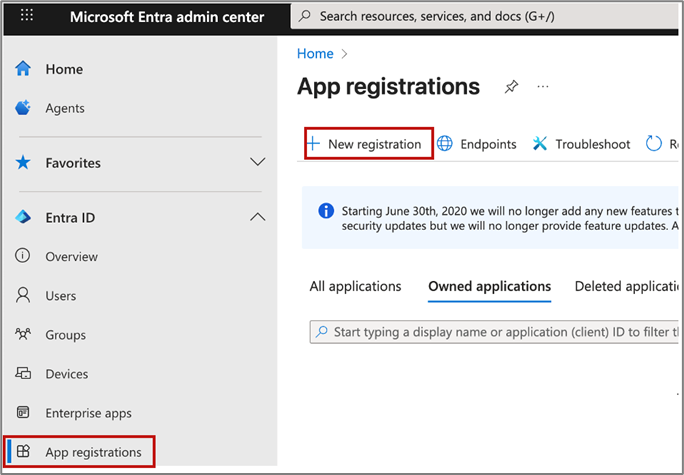Open the app launcher waffle icon

click(27, 17)
